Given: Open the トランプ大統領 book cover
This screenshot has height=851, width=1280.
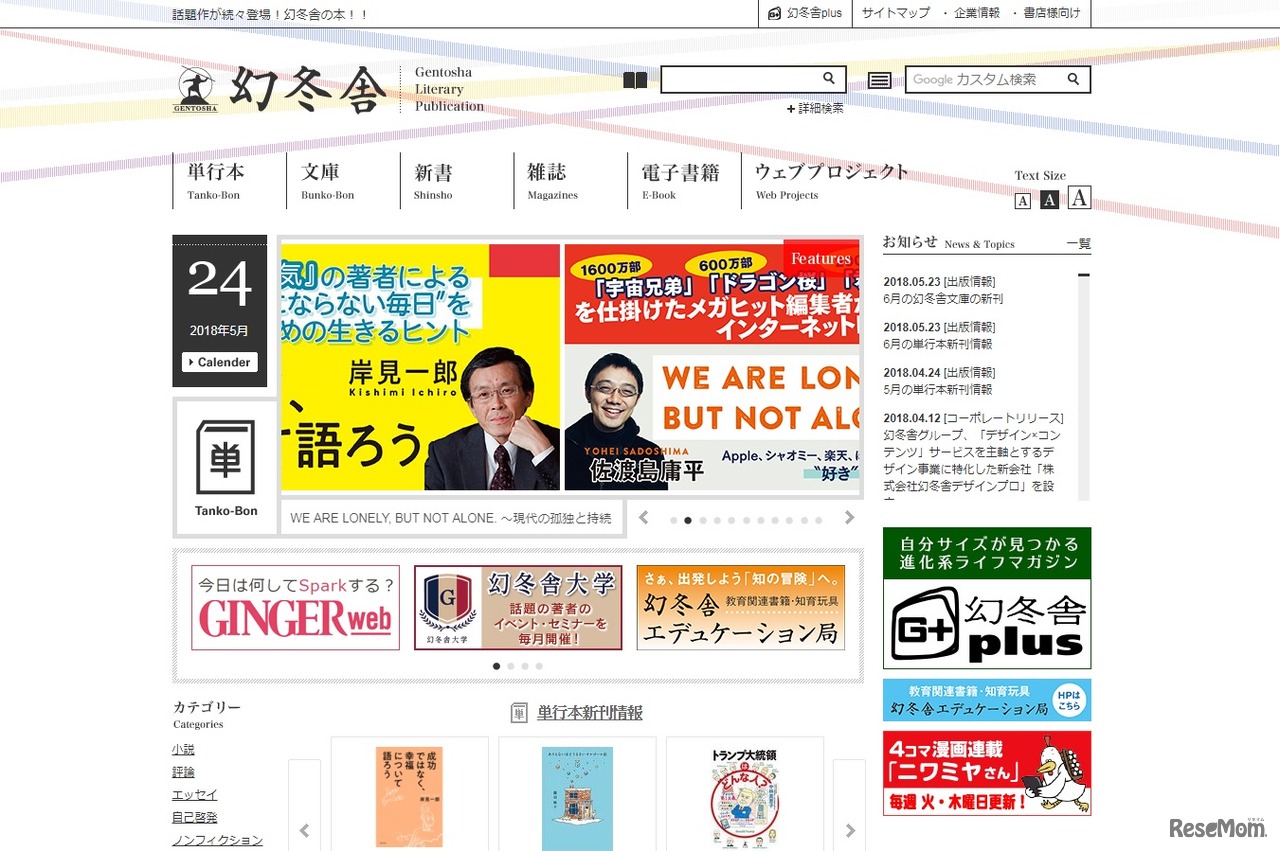Looking at the screenshot, I should pos(745,798).
